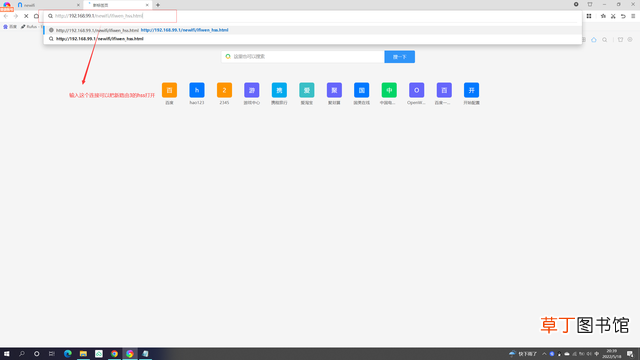This screenshot has width=640, height=360.
Task: Select the first URL suggestion row
Action: [x=313, y=30]
